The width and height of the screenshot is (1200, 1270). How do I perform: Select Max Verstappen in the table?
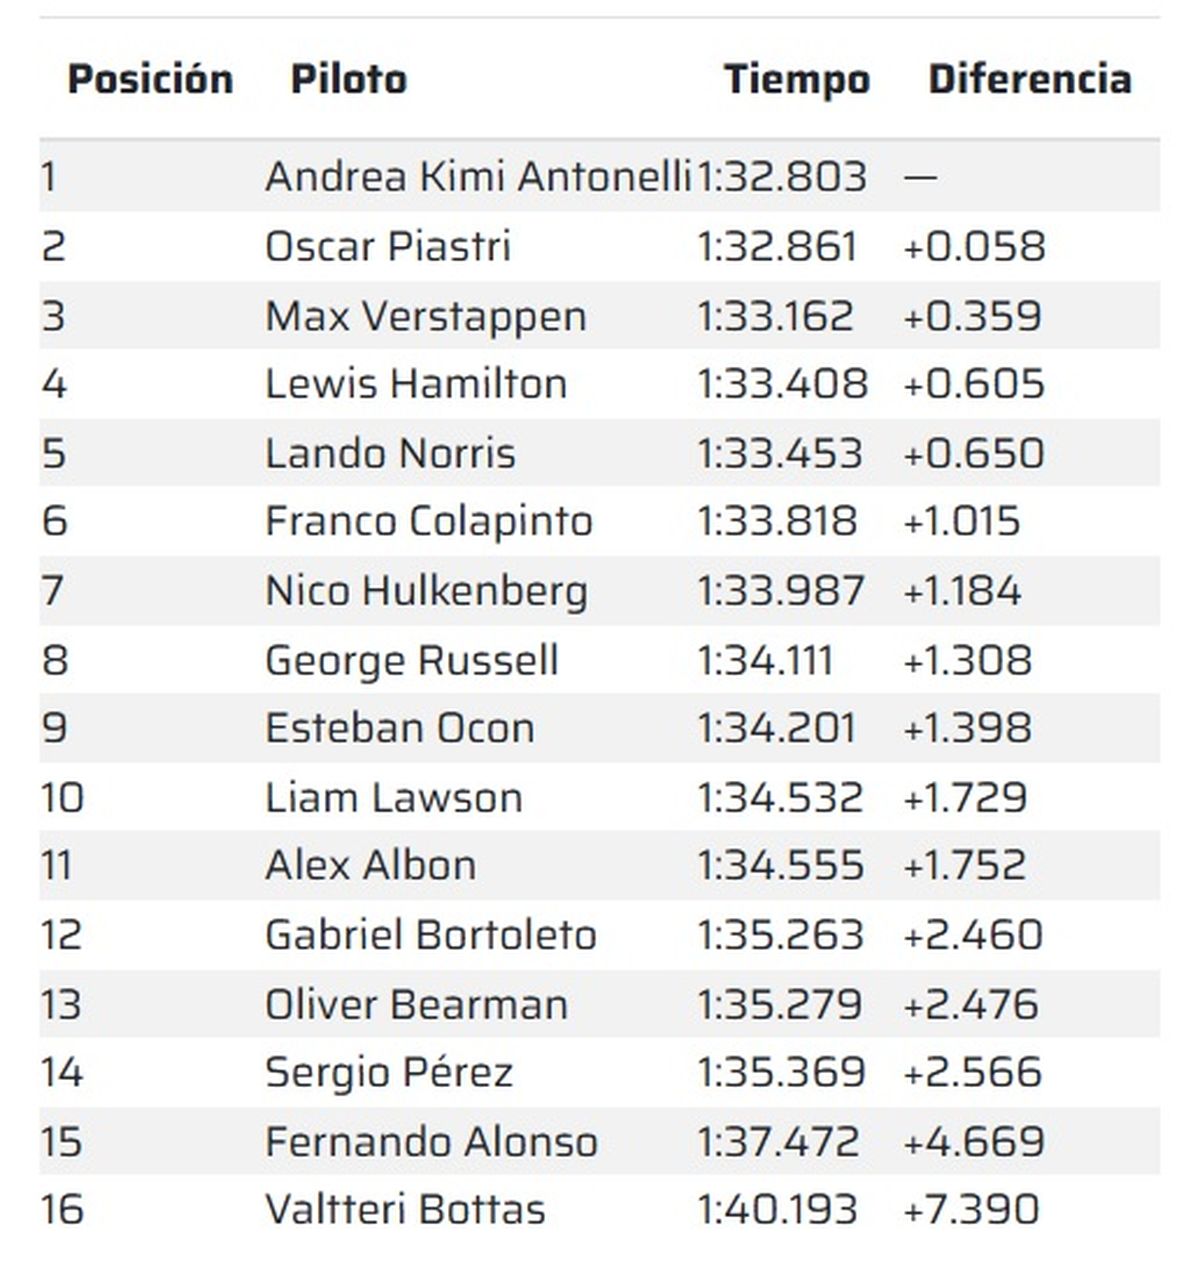pyautogui.click(x=425, y=316)
